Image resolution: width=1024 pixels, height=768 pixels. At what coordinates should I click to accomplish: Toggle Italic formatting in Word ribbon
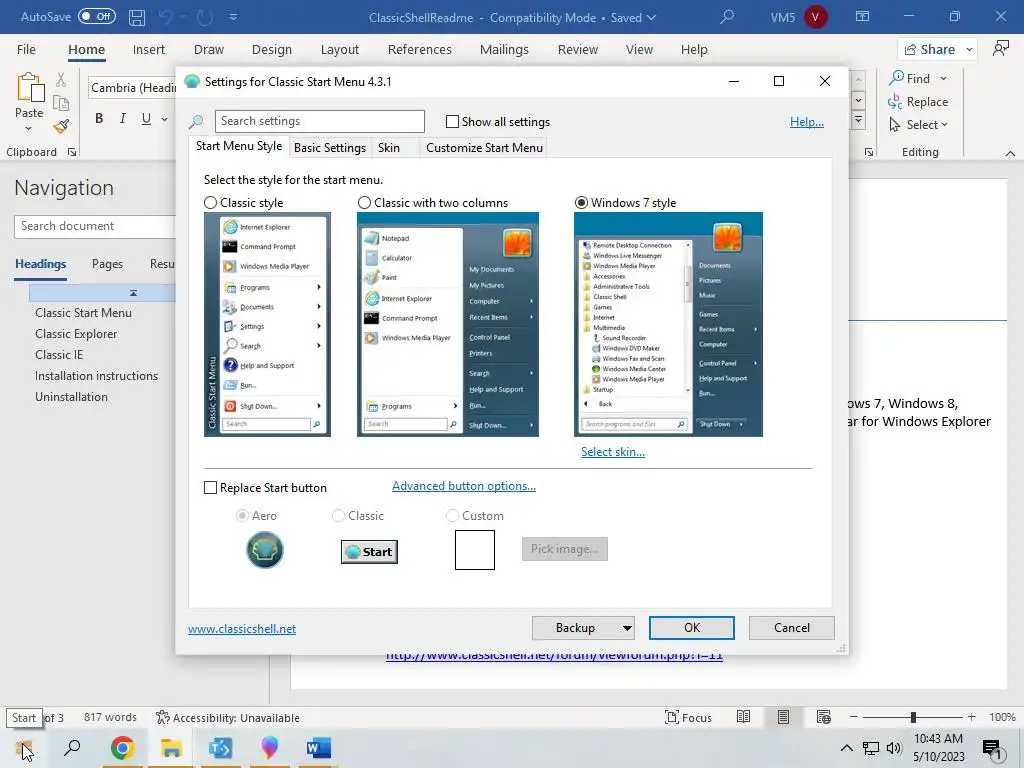tap(123, 118)
